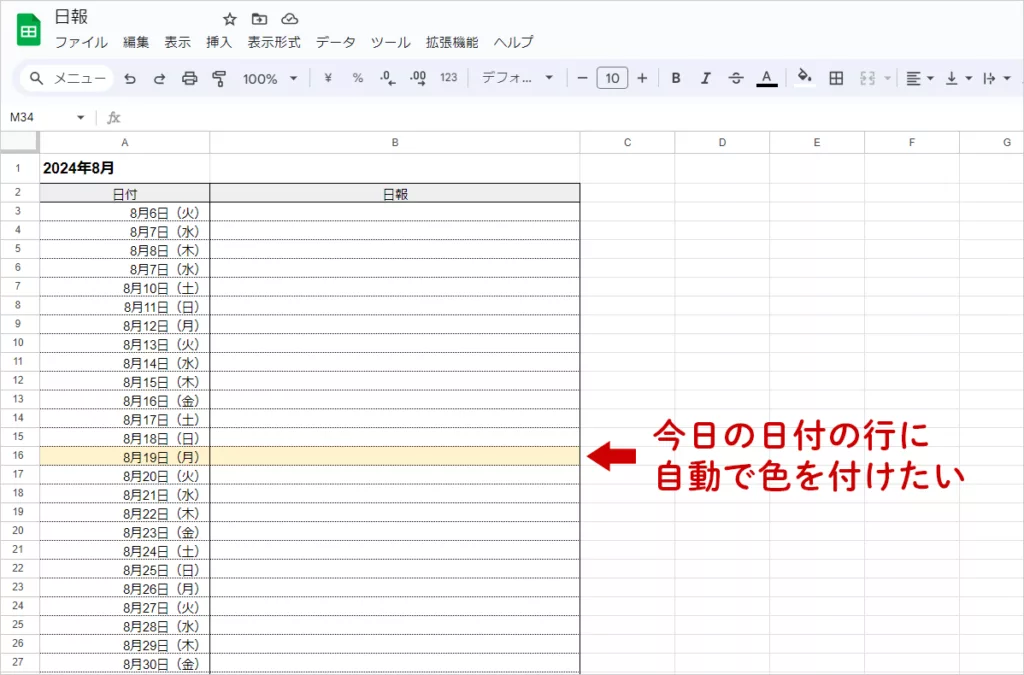Select row 16 header
Image resolution: width=1024 pixels, height=675 pixels.
tap(18, 456)
